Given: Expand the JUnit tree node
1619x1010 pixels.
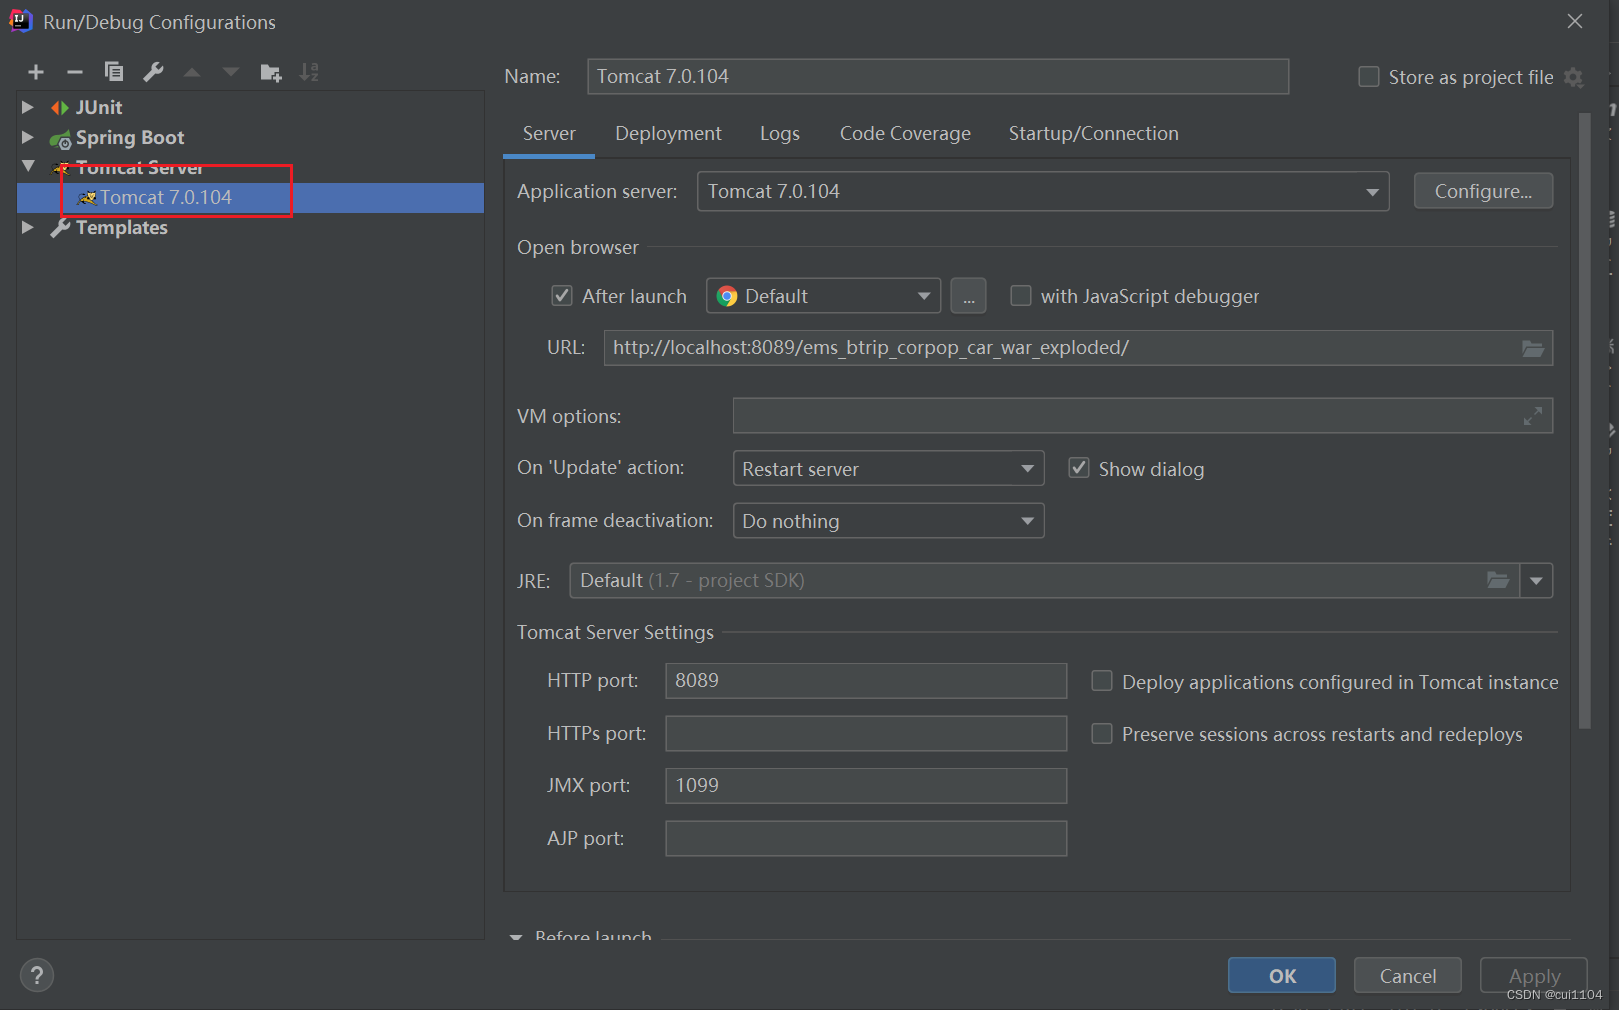Looking at the screenshot, I should pos(28,107).
